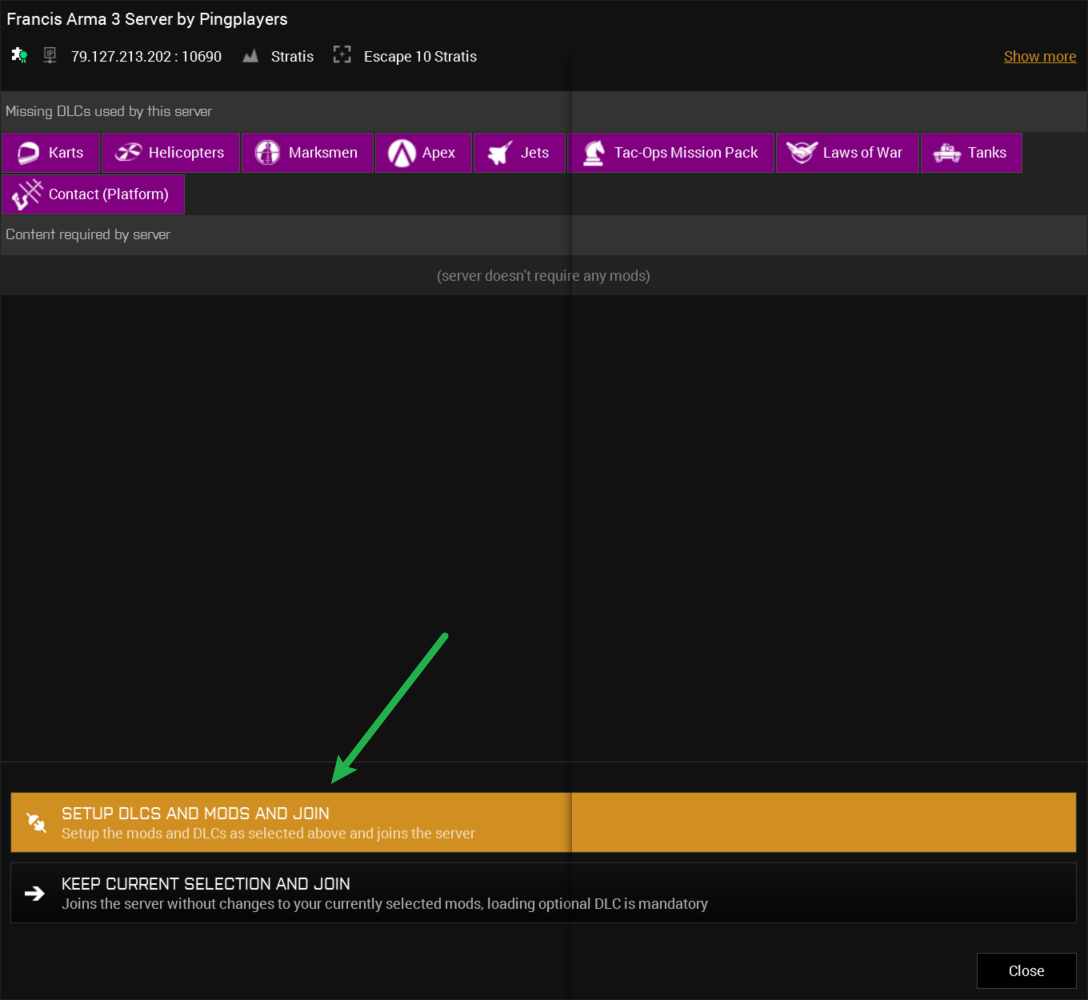Screen dimensions: 1088x1000
Task: Toggle the Marksmen DLC button
Action: 307,153
